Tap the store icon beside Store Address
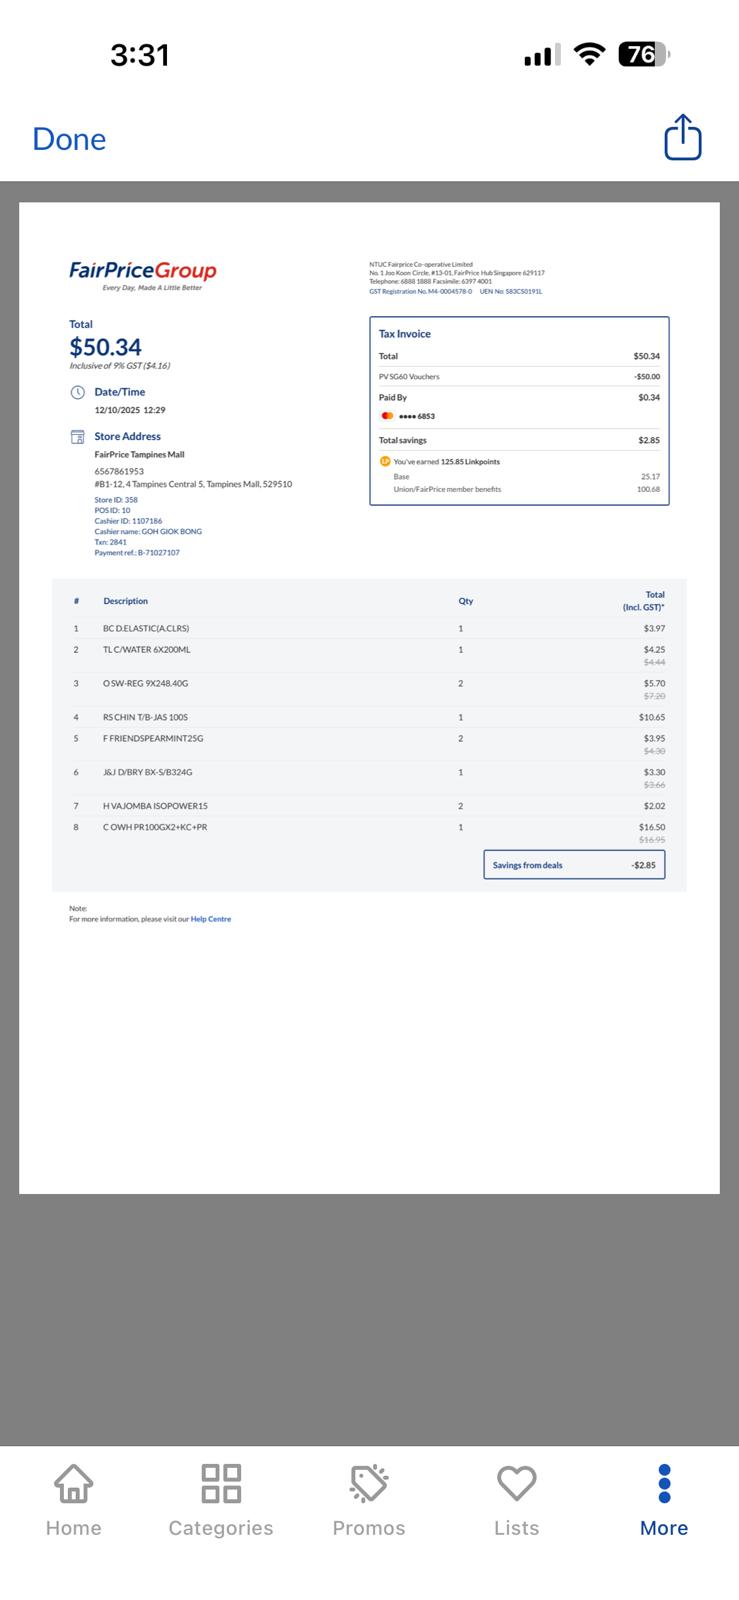Image resolution: width=739 pixels, height=1600 pixels. click(x=77, y=437)
